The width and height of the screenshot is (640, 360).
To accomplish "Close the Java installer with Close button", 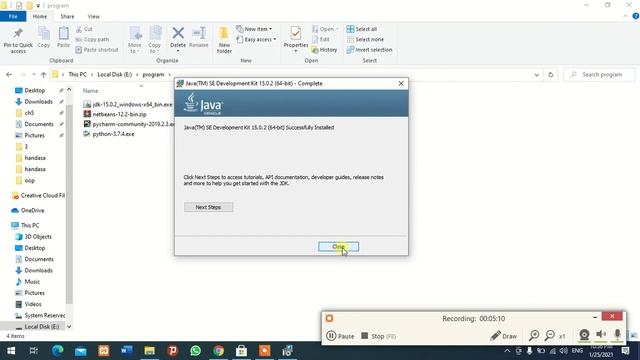I will click(x=338, y=247).
